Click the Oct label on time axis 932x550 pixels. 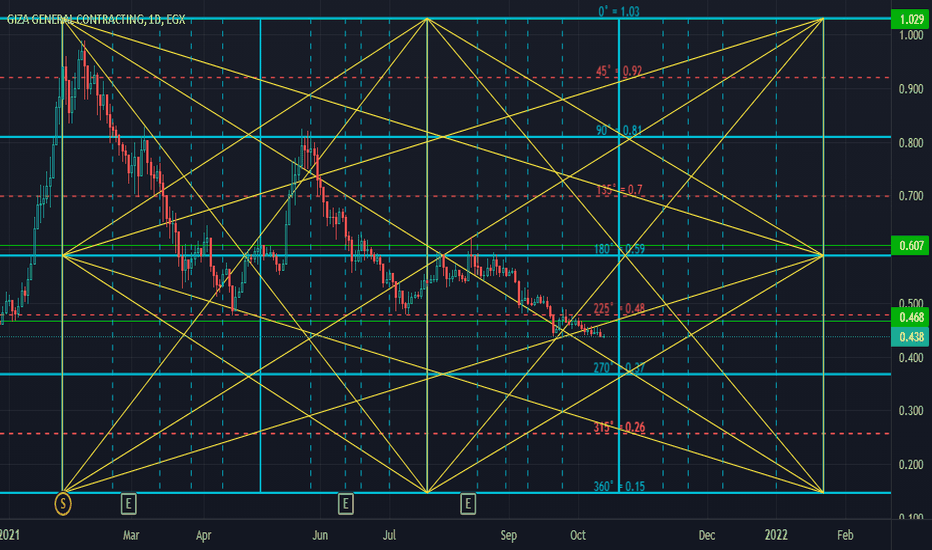(x=578, y=535)
